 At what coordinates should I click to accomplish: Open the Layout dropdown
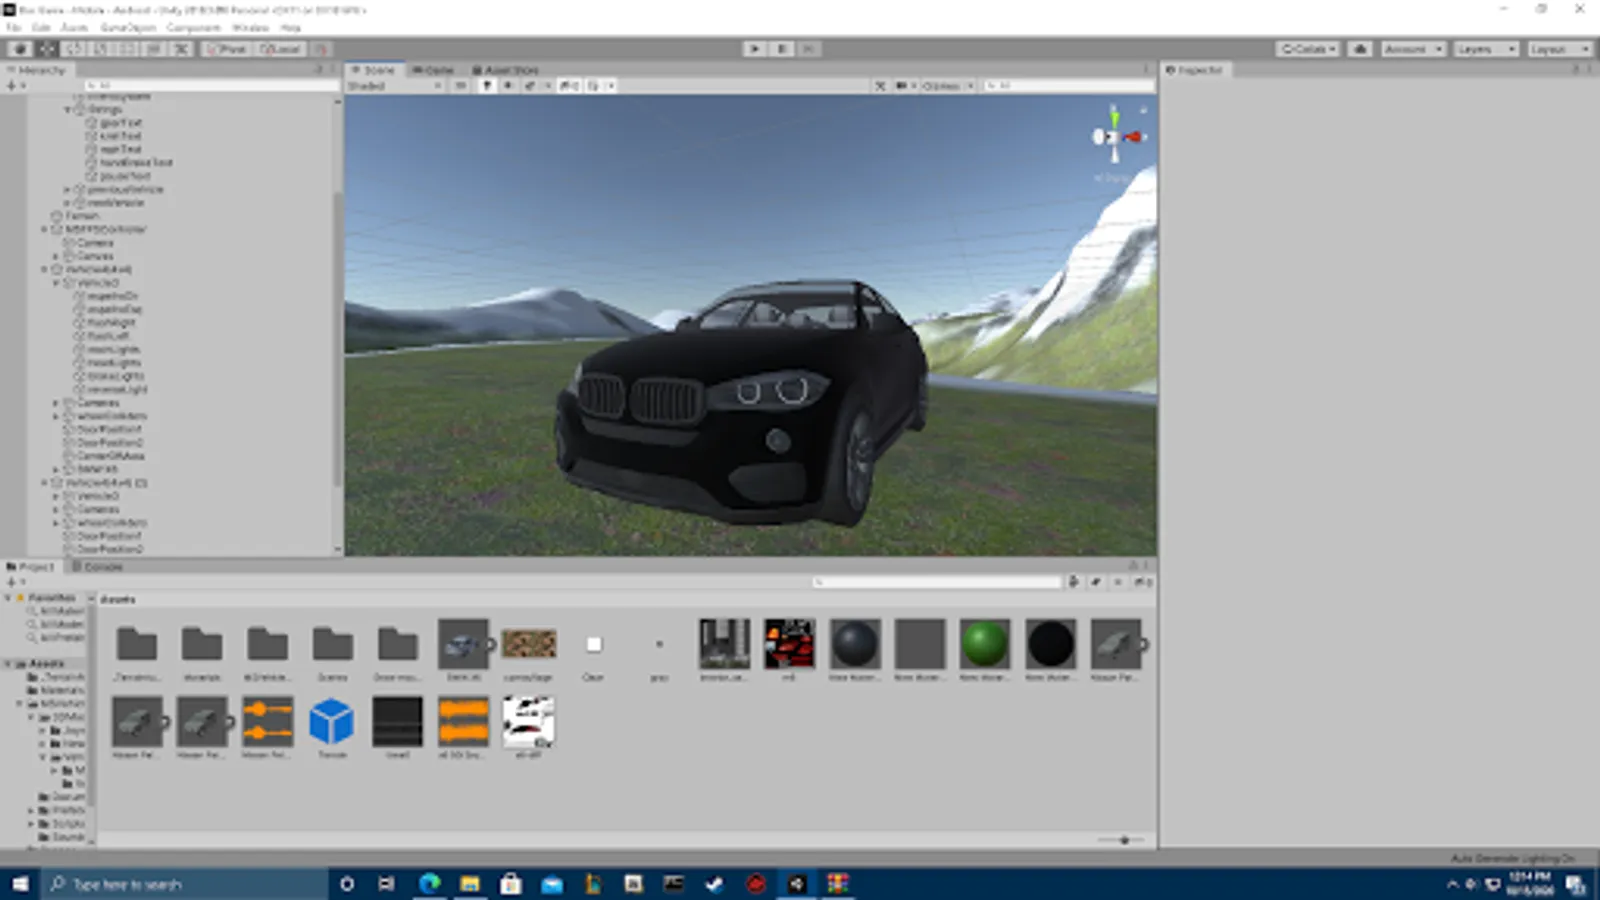pyautogui.click(x=1558, y=49)
